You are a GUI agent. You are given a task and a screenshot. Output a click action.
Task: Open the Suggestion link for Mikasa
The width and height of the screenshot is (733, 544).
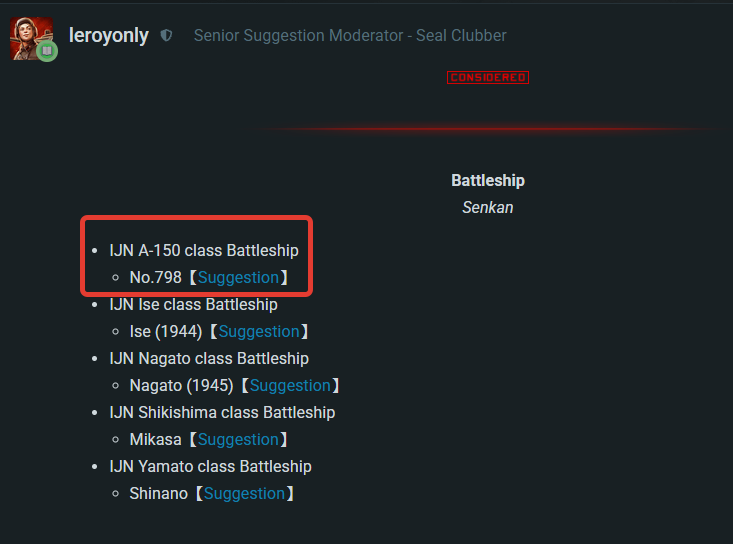[238, 439]
